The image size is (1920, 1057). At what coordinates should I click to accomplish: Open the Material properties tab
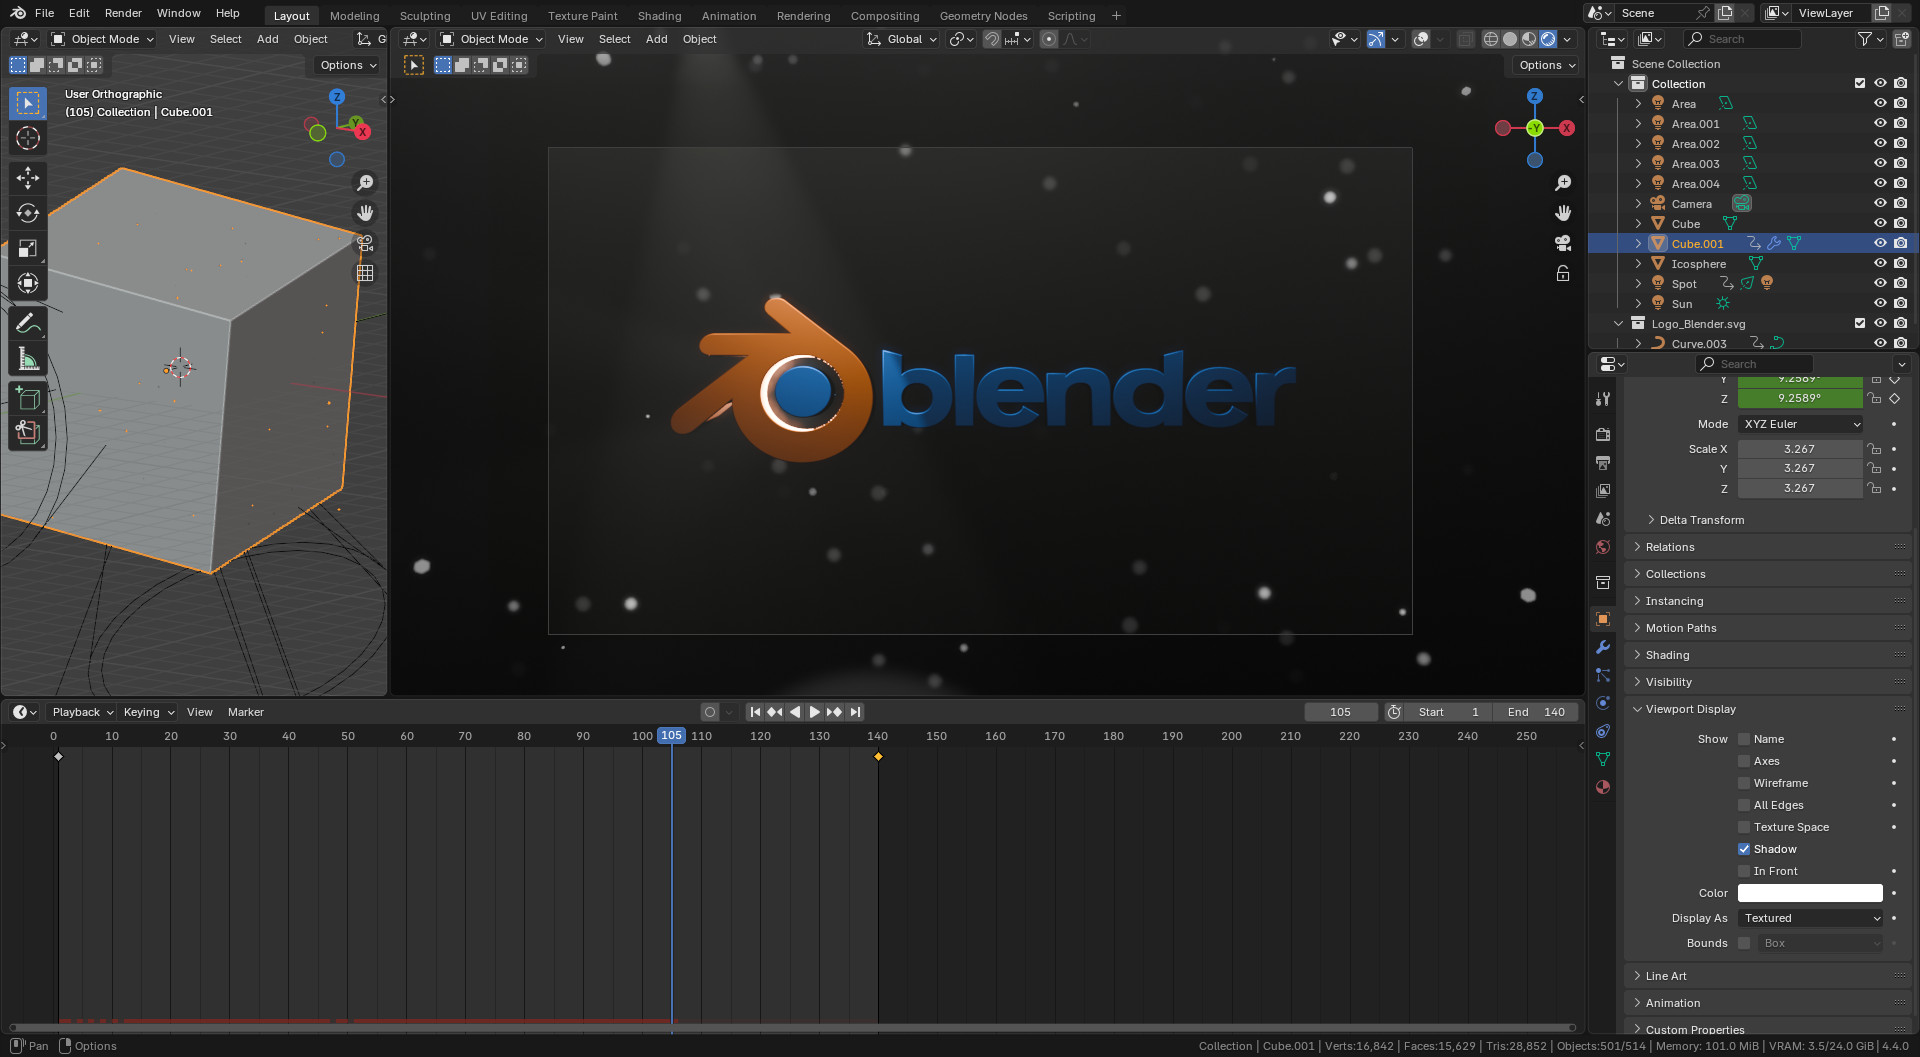coord(1603,787)
